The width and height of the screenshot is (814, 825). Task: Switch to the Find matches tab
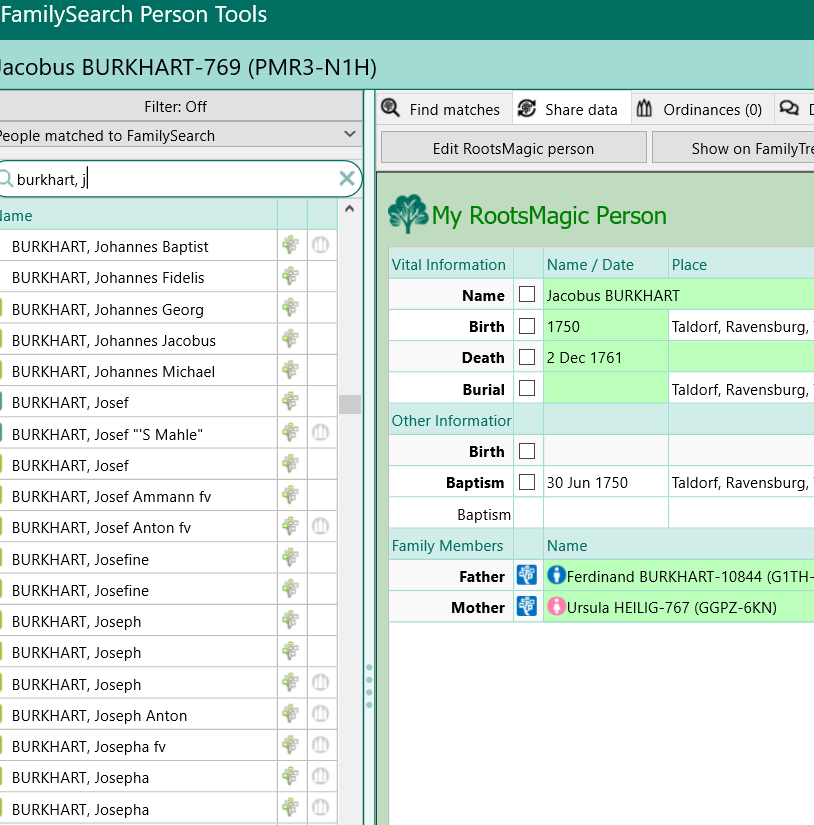pyautogui.click(x=444, y=109)
